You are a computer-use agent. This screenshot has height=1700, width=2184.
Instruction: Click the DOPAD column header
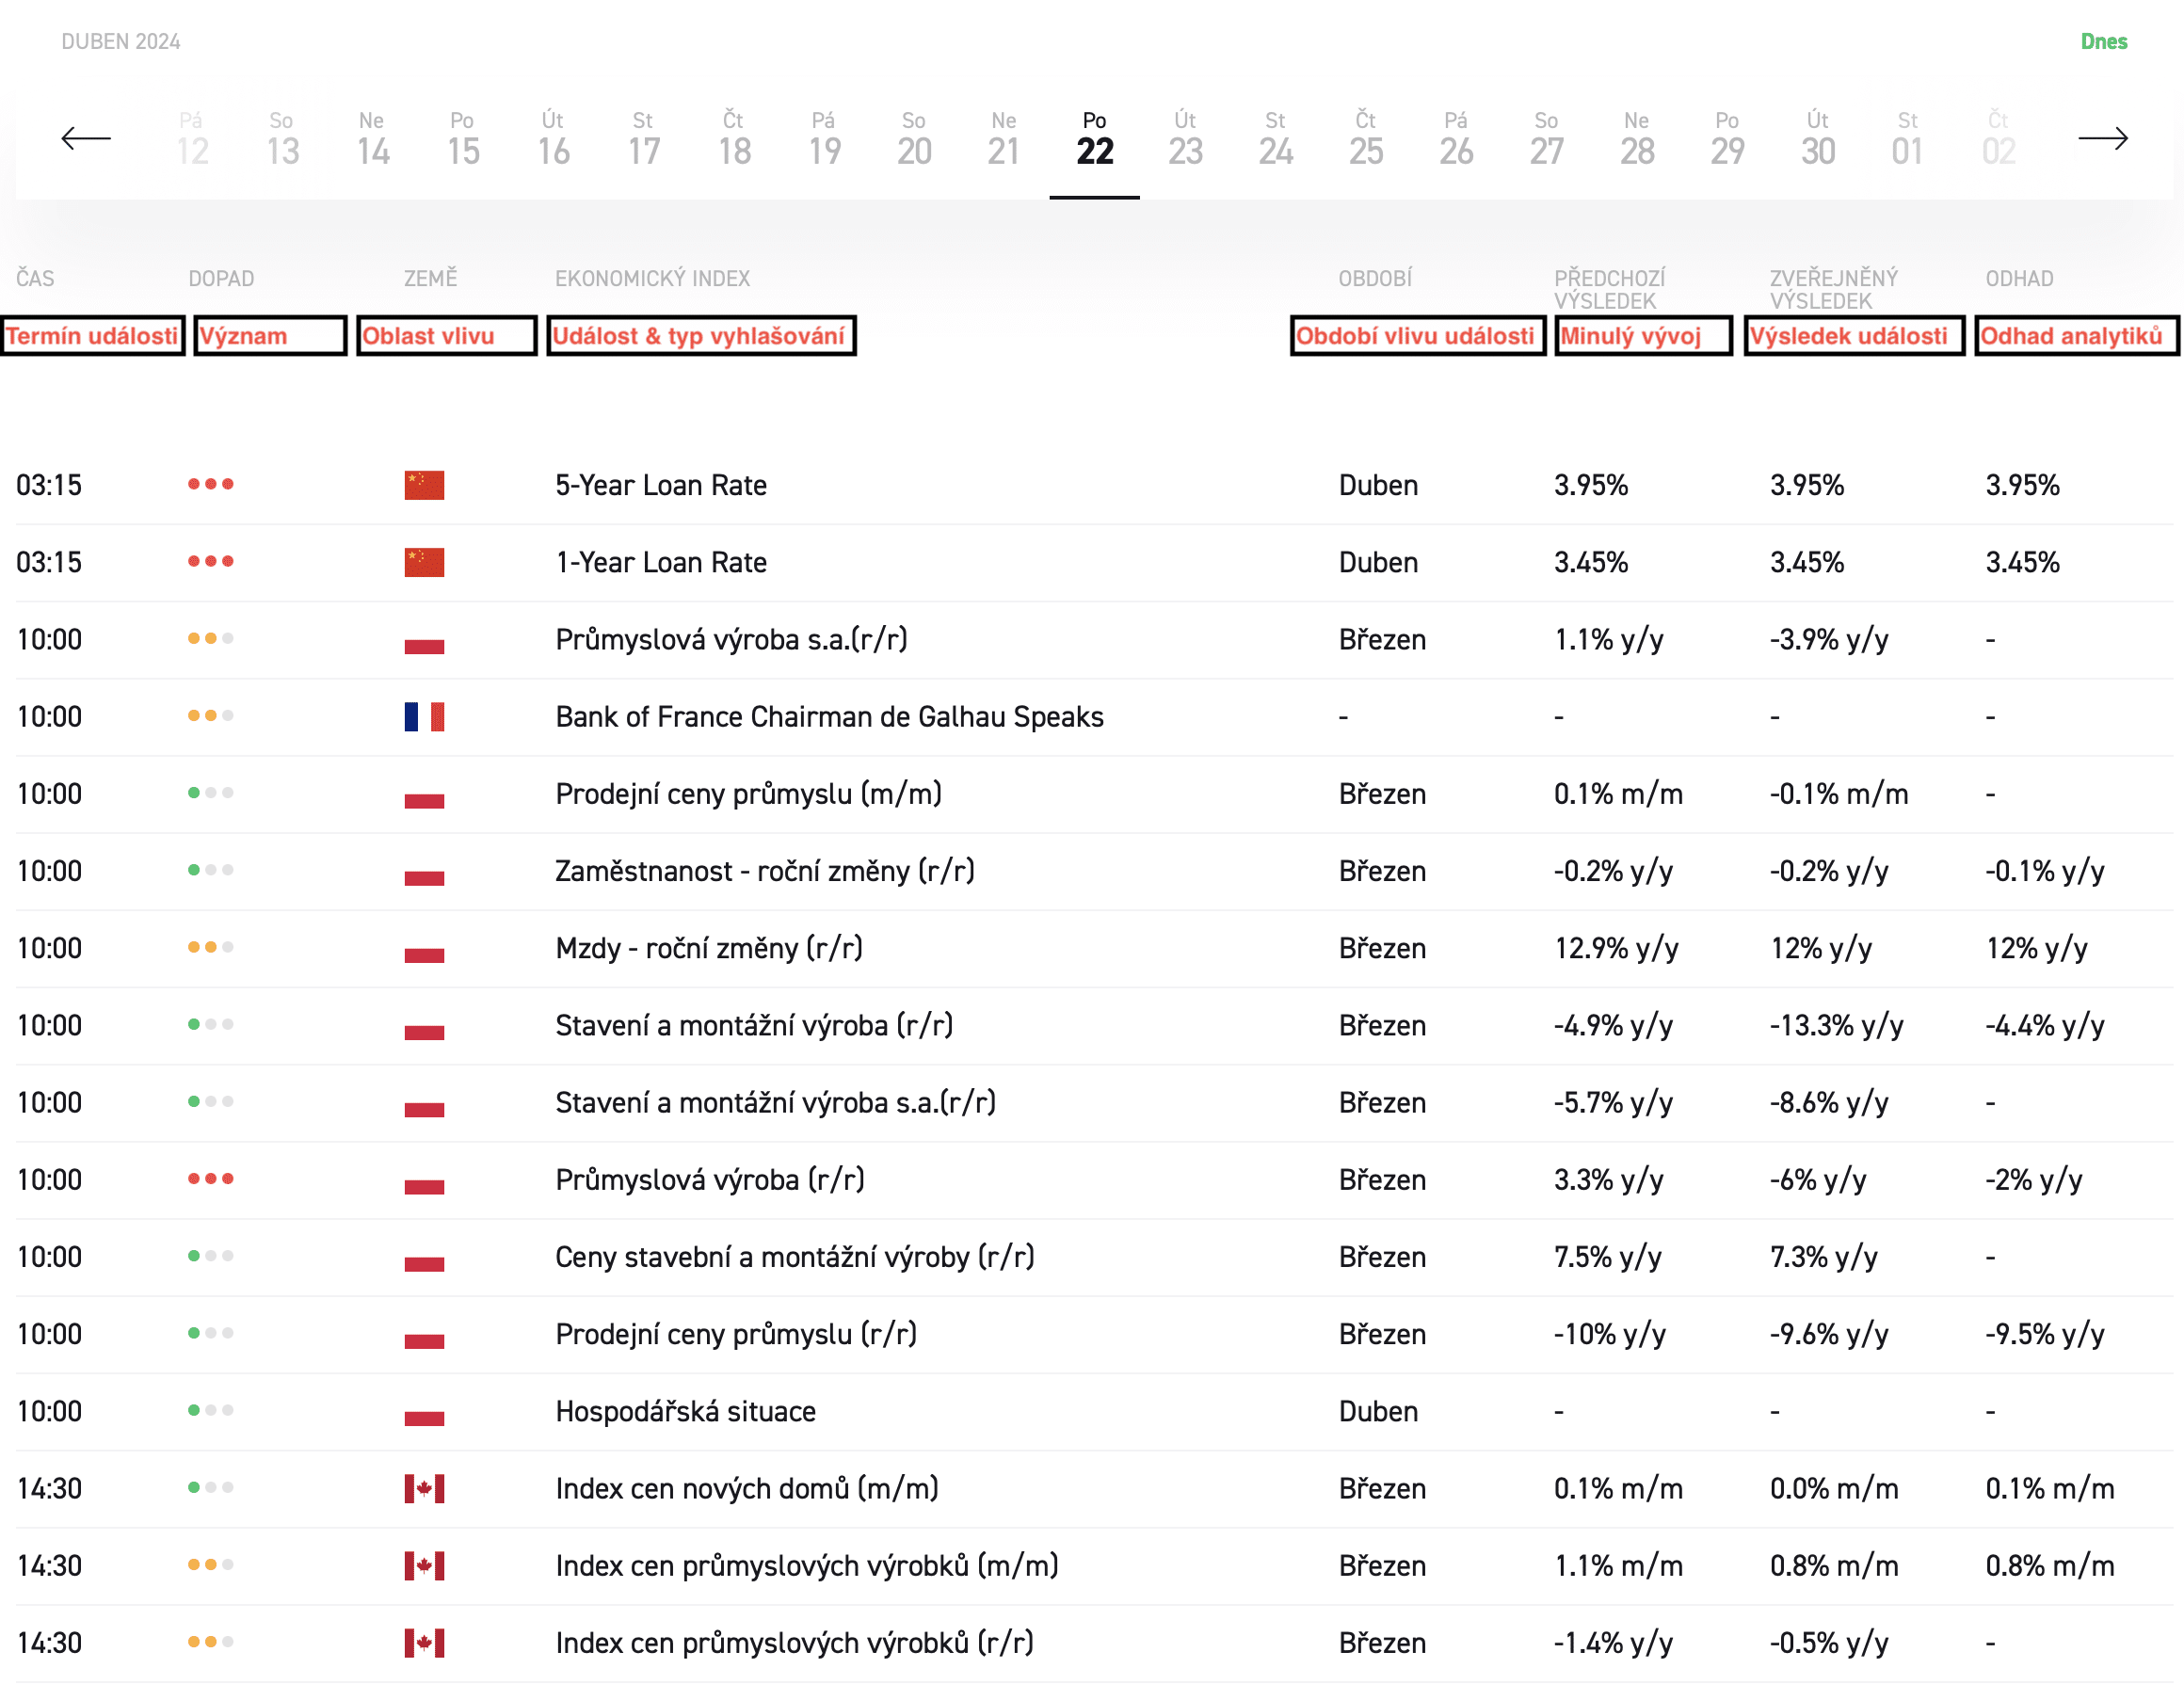[x=221, y=278]
